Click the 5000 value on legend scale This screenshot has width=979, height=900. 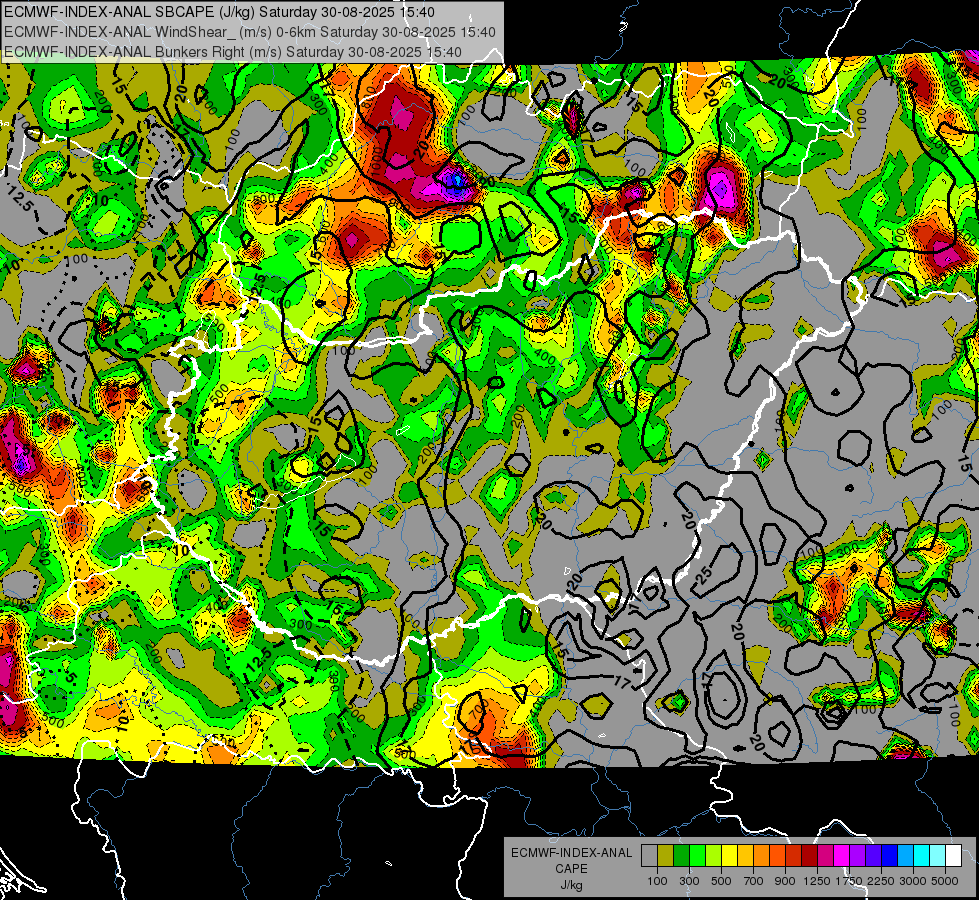point(945,881)
